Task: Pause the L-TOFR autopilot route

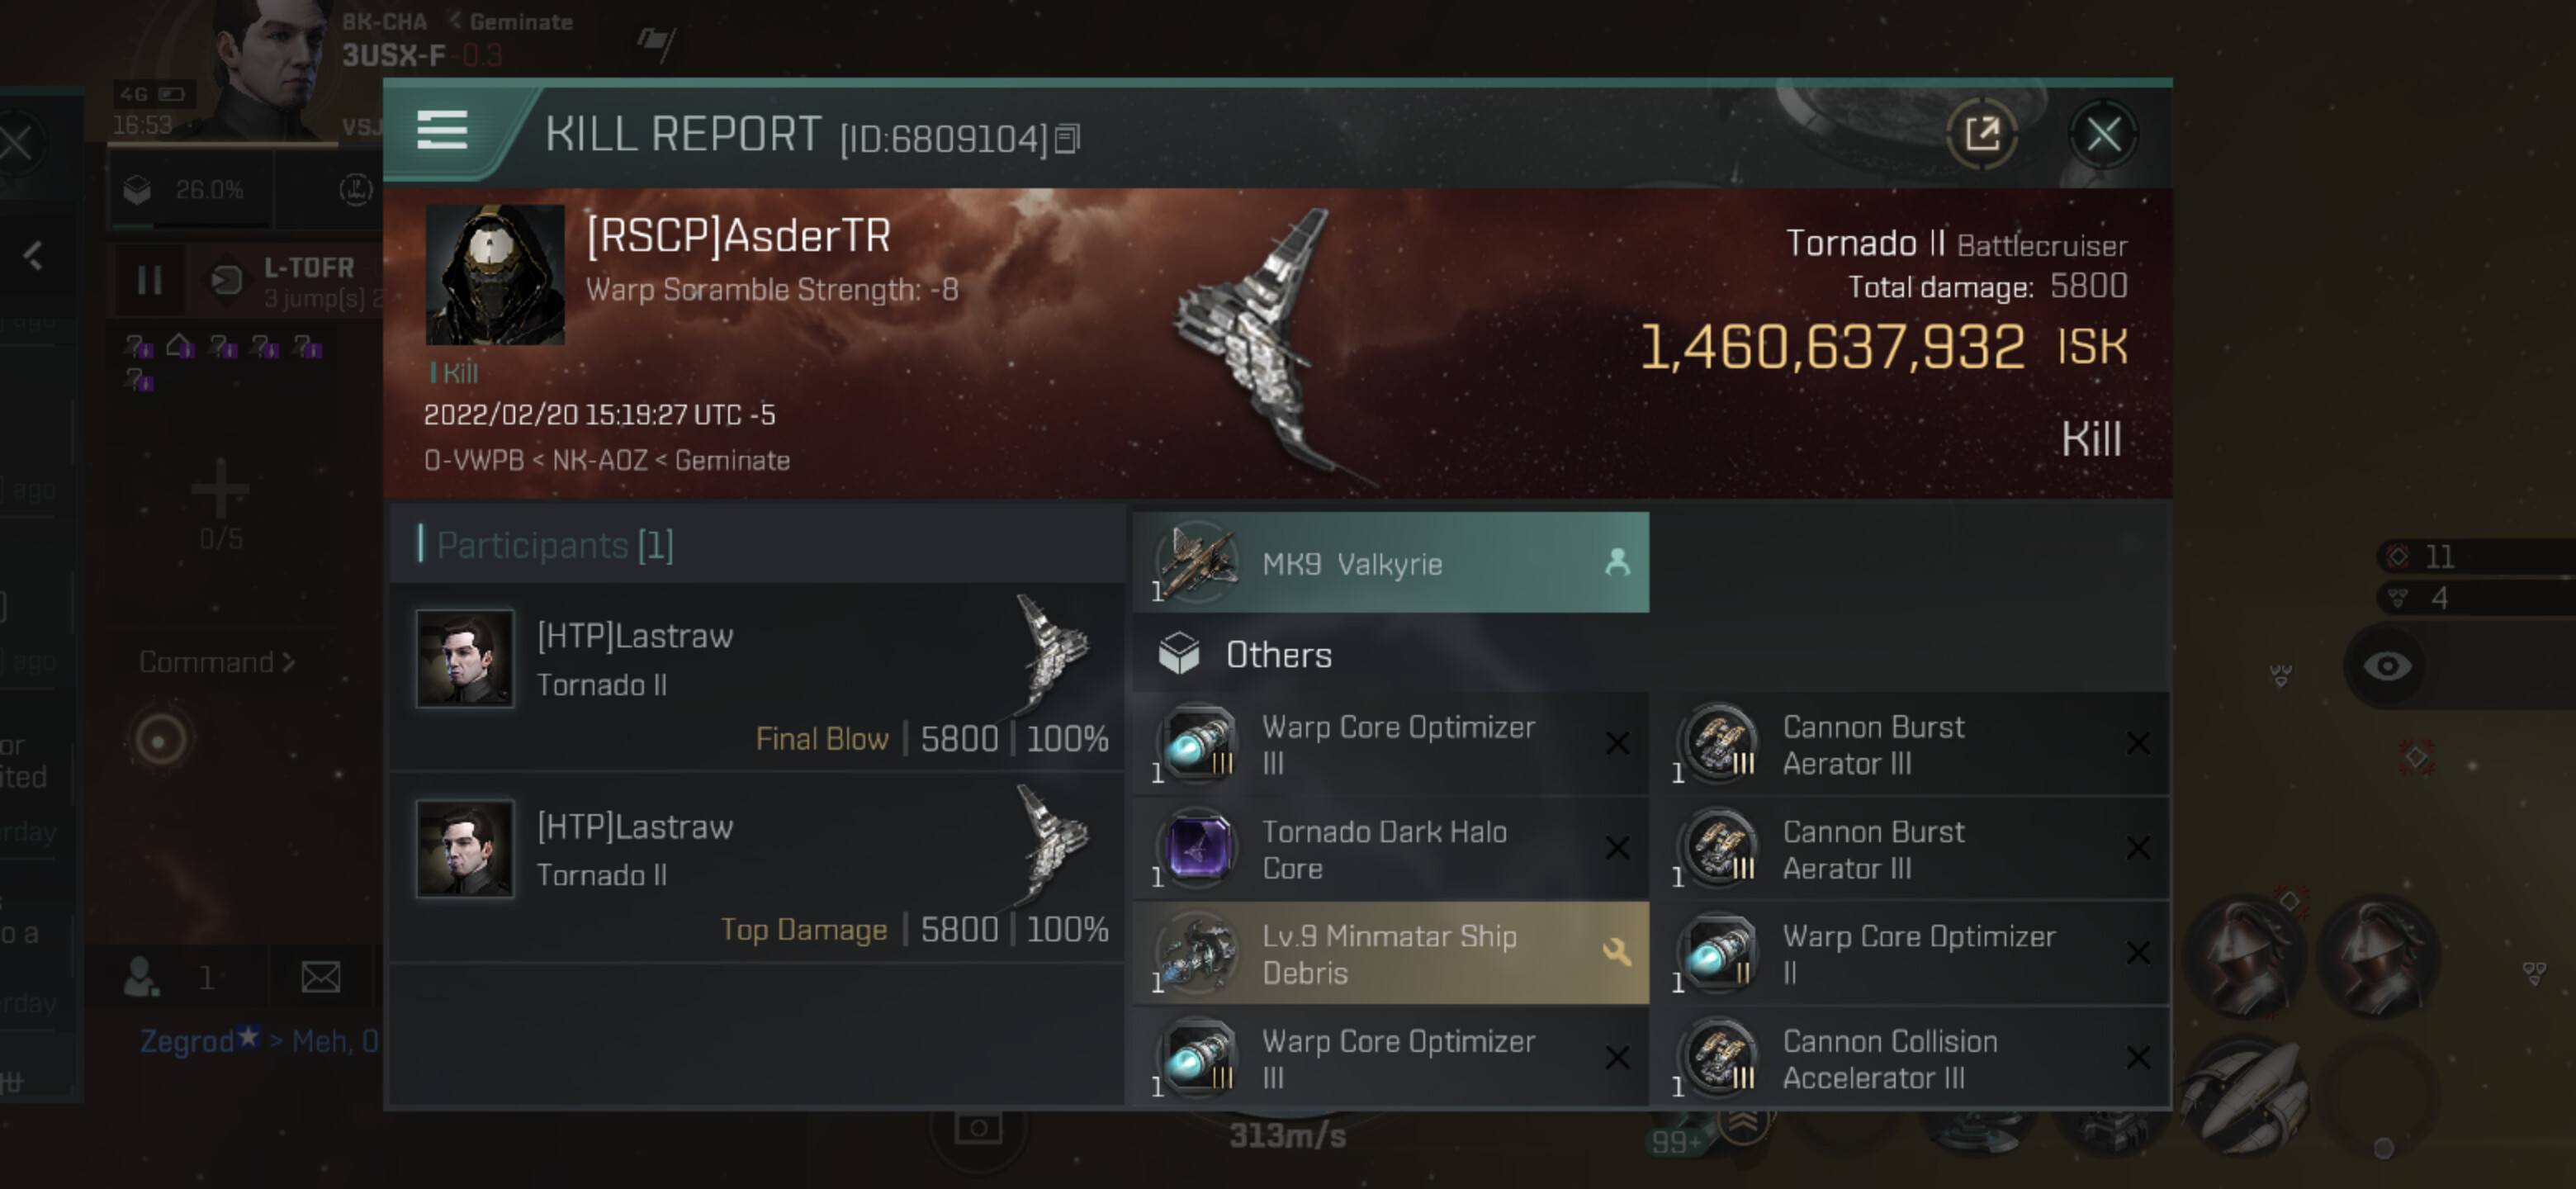Action: tap(150, 280)
